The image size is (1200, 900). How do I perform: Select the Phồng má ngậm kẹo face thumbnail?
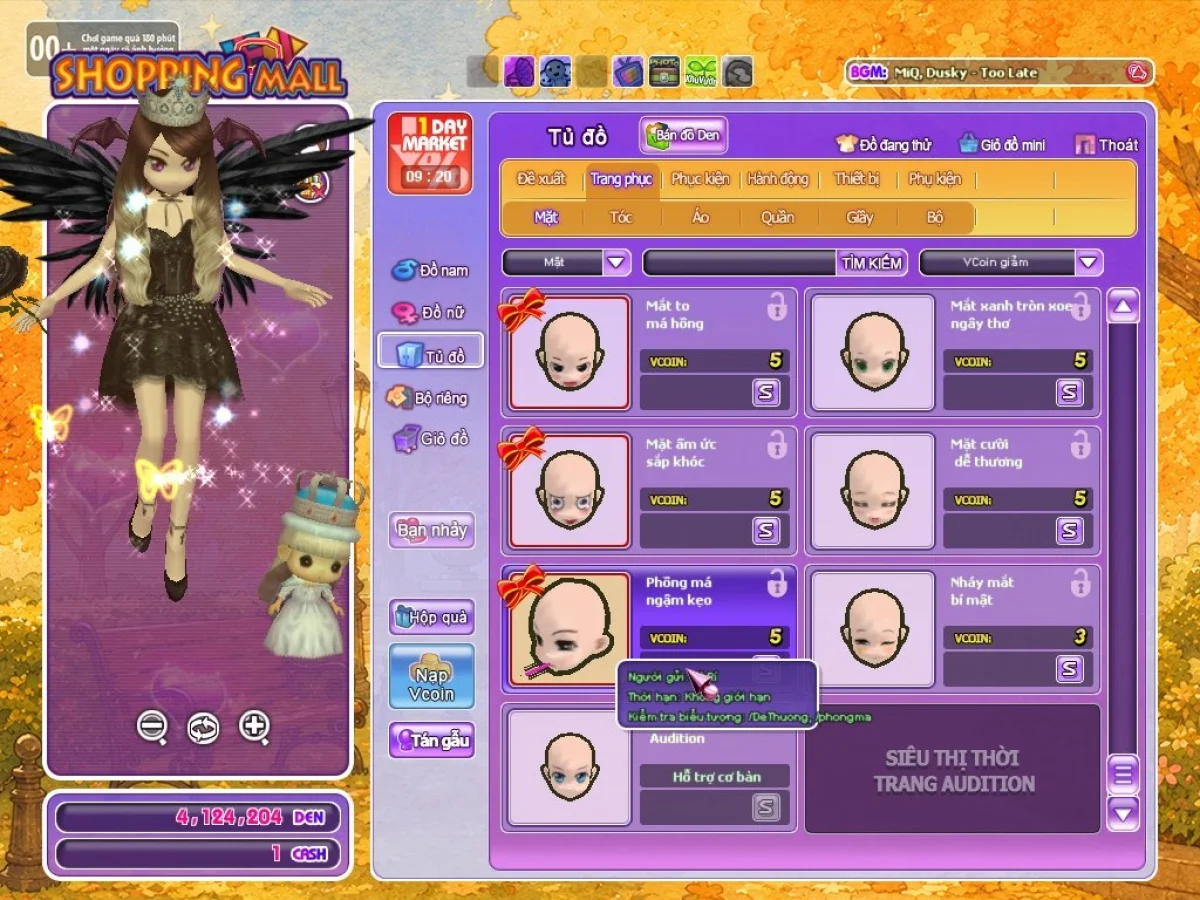(x=570, y=629)
